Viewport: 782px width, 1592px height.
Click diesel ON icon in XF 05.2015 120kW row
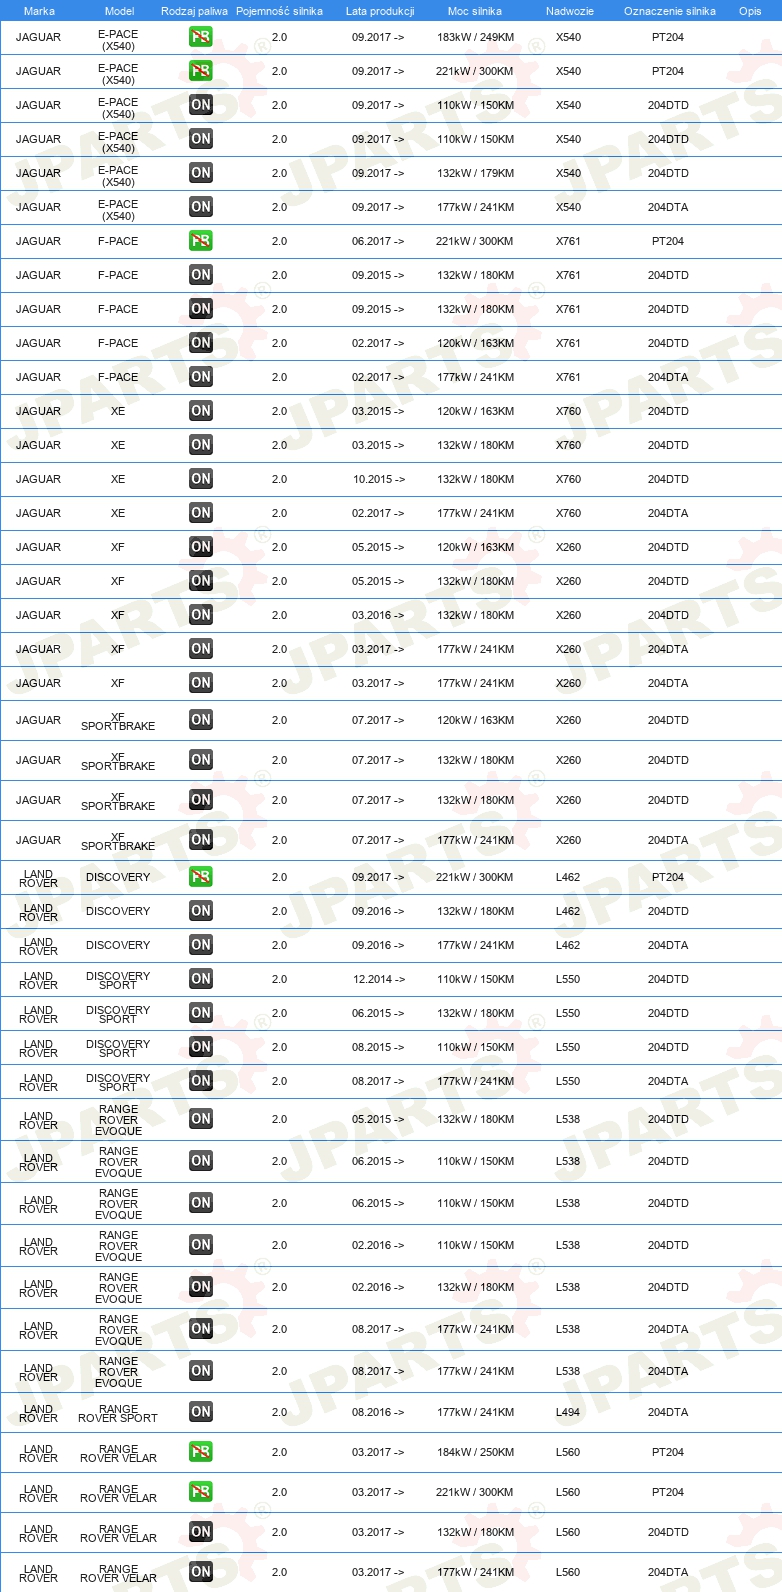pyautogui.click(x=201, y=547)
